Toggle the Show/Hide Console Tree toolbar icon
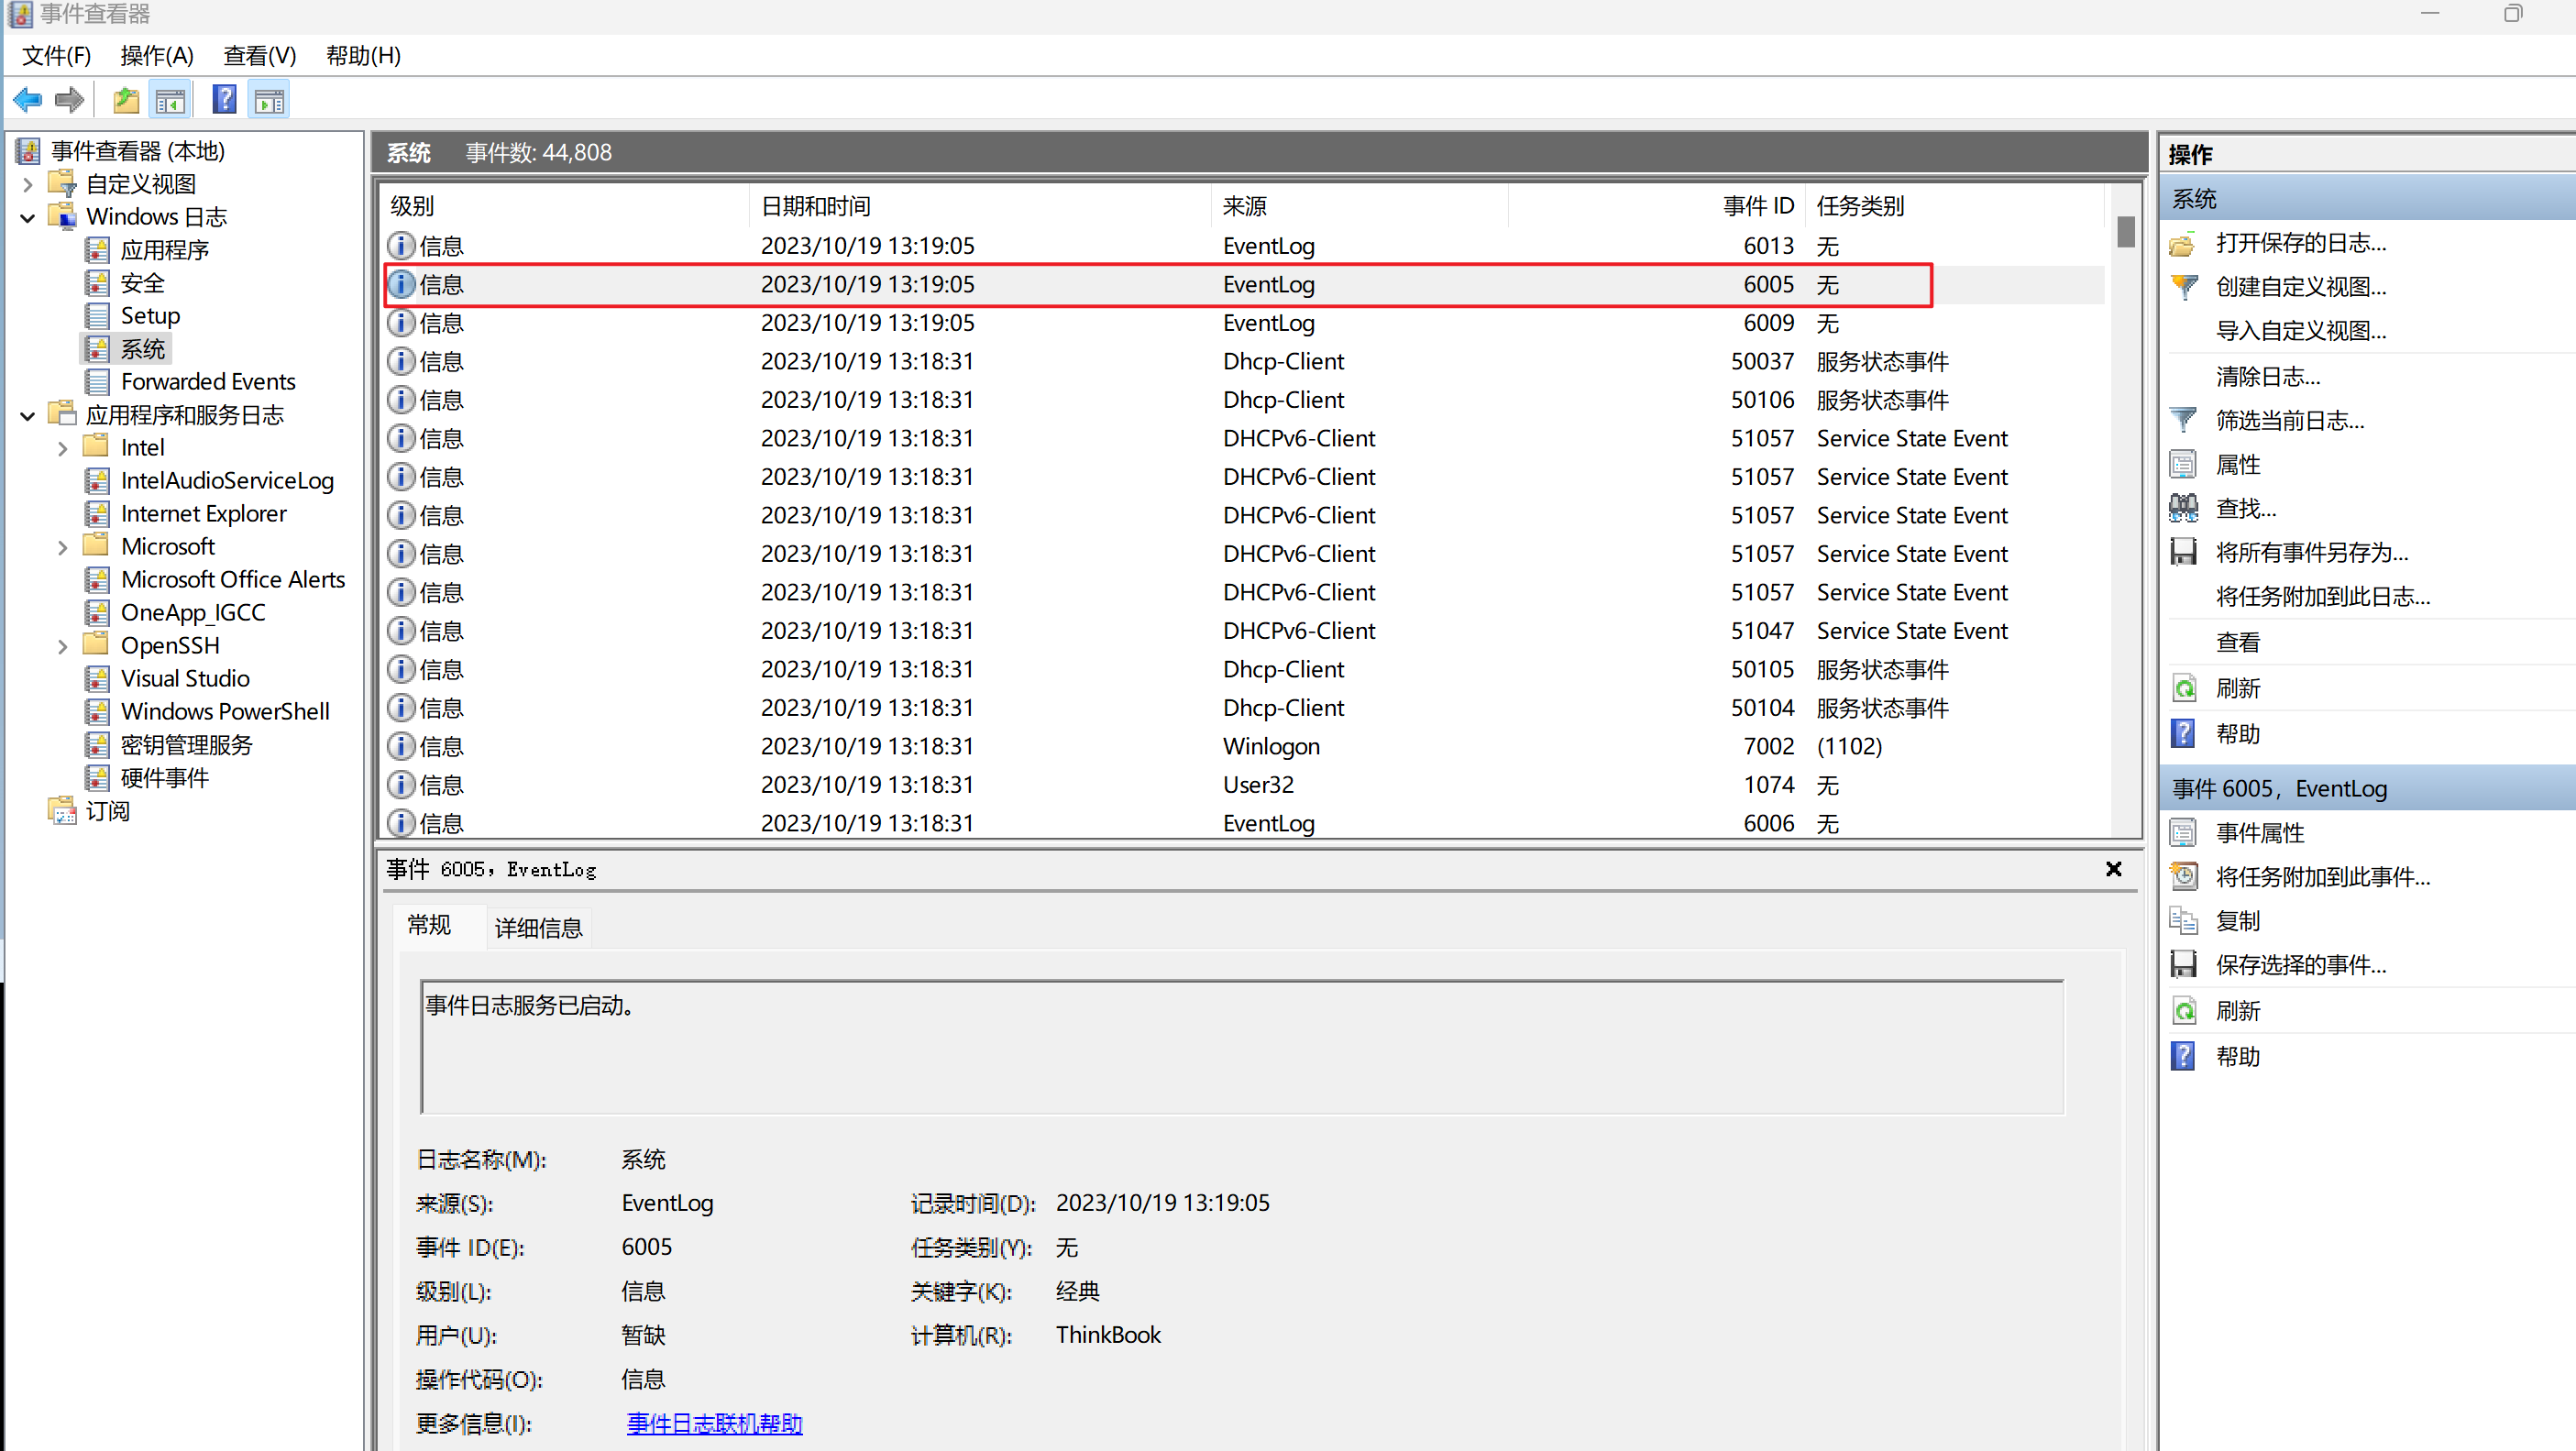 point(170,100)
